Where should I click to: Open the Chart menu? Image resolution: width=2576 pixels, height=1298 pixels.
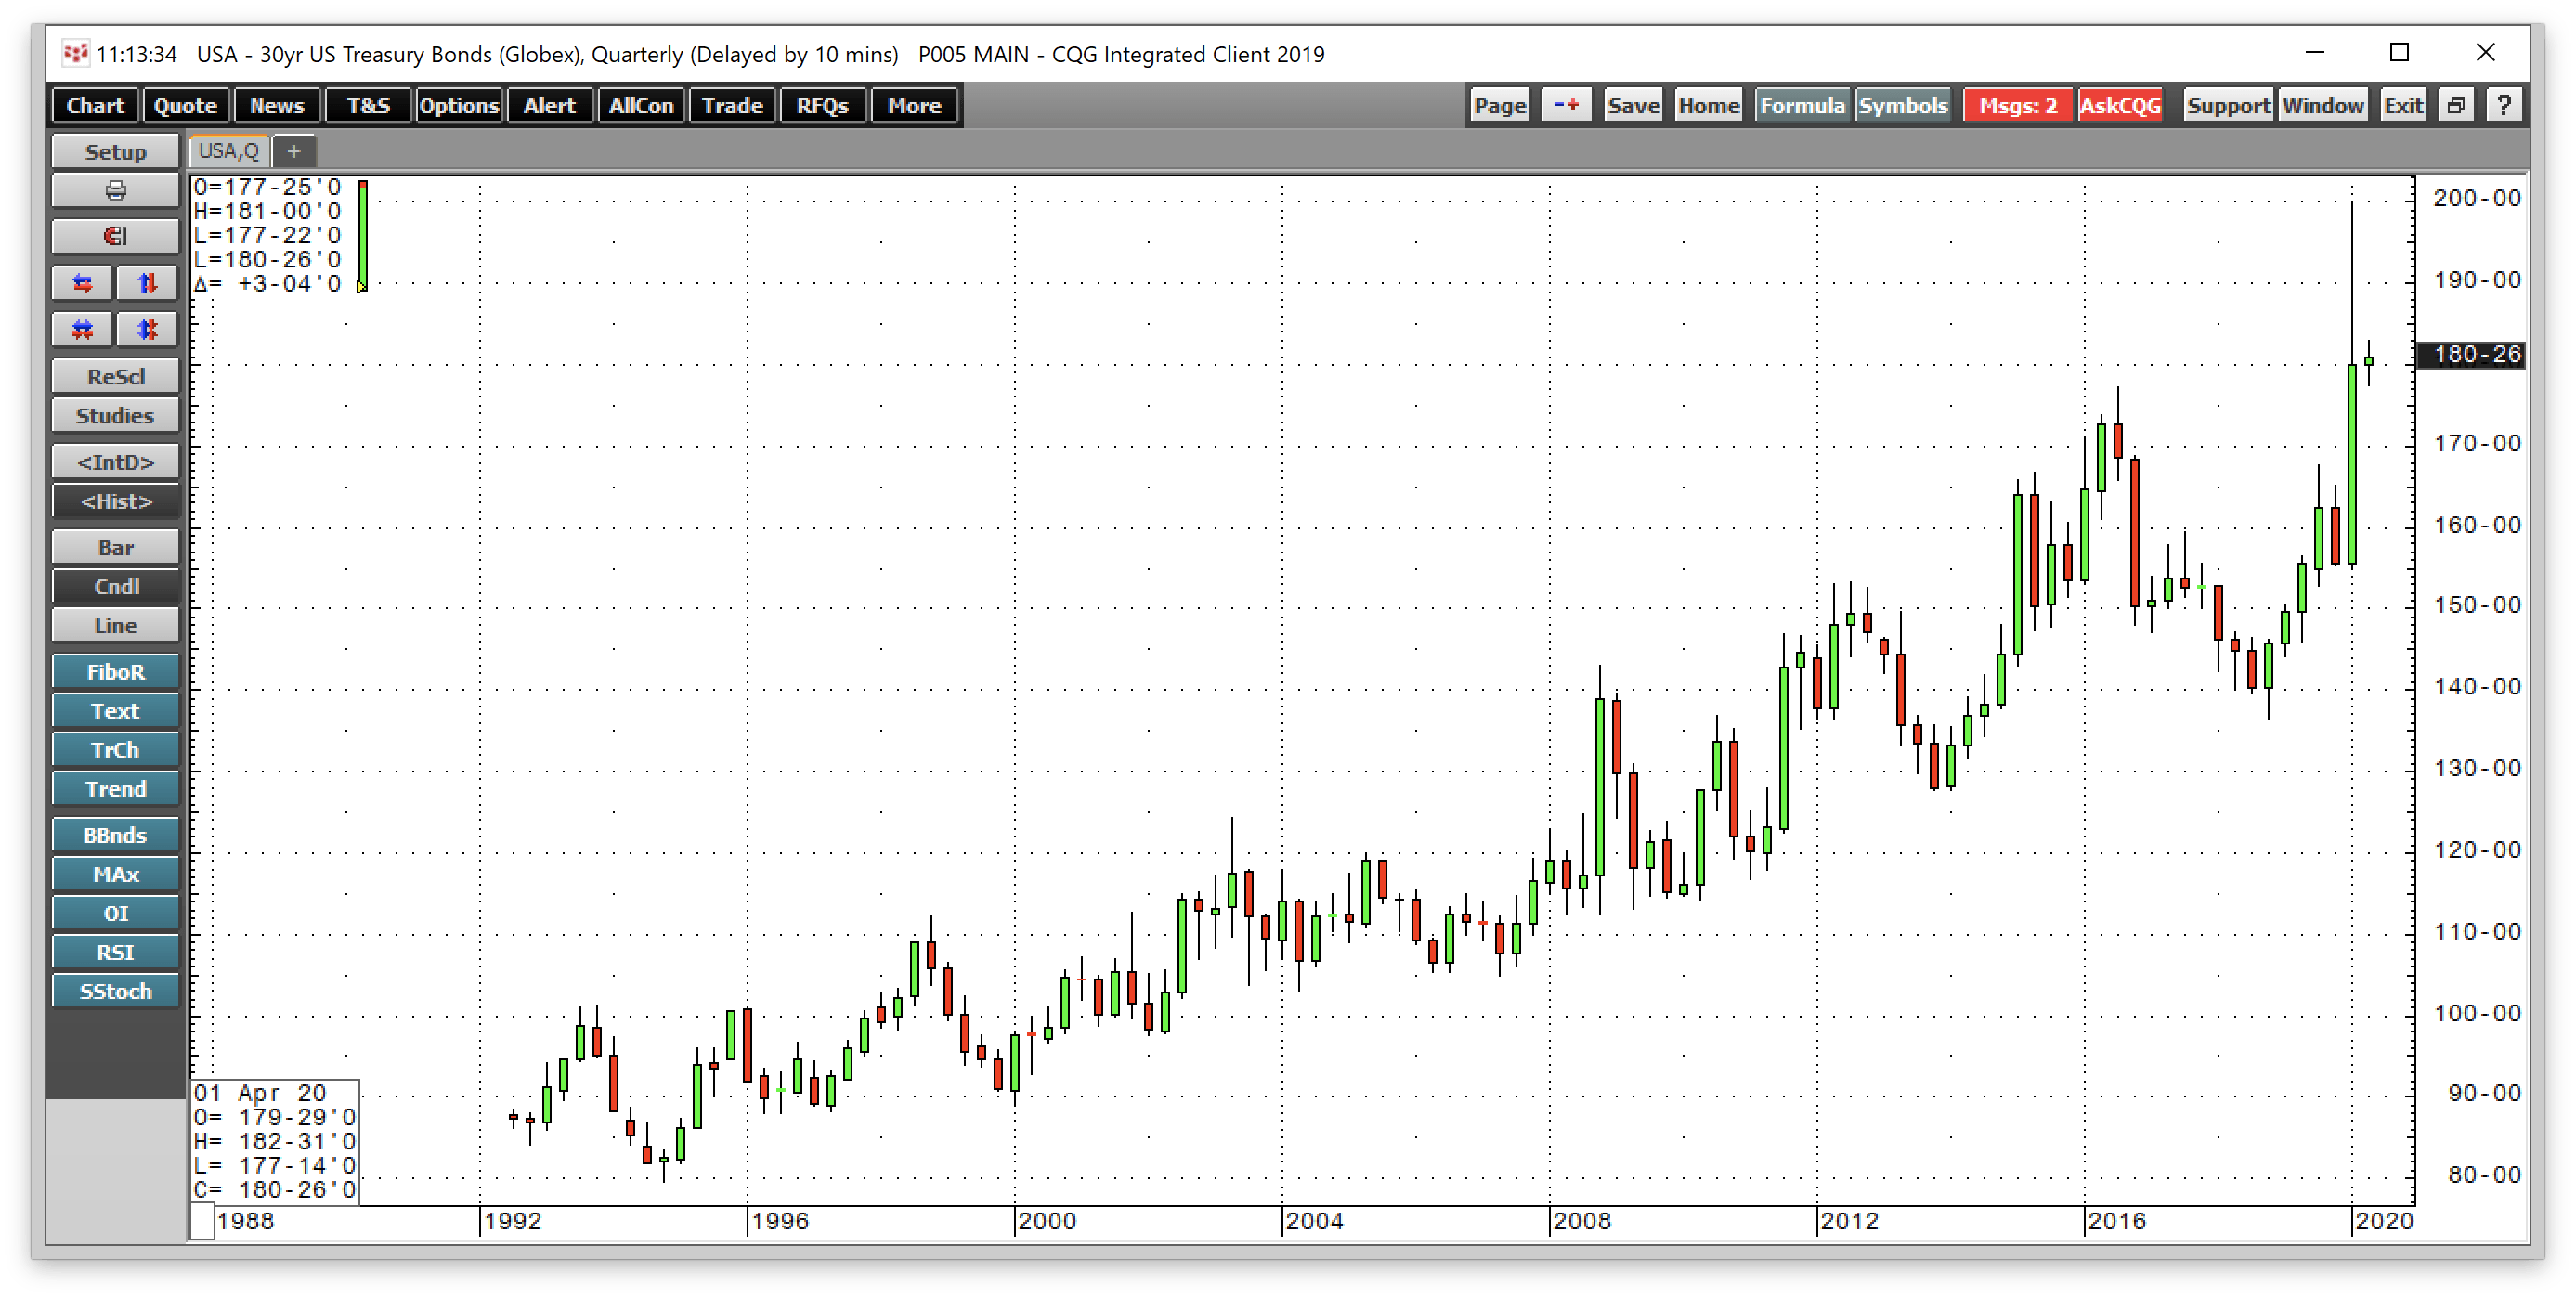pyautogui.click(x=95, y=105)
